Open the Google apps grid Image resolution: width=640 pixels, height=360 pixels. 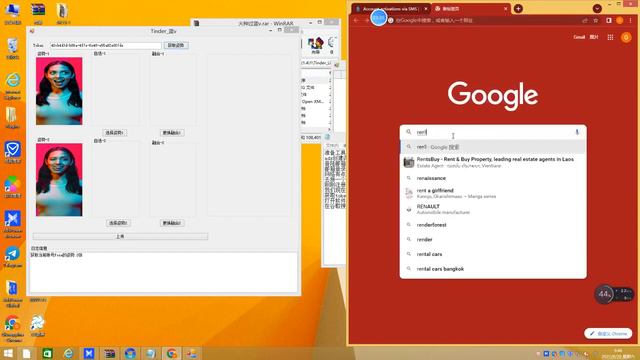[x=610, y=37]
